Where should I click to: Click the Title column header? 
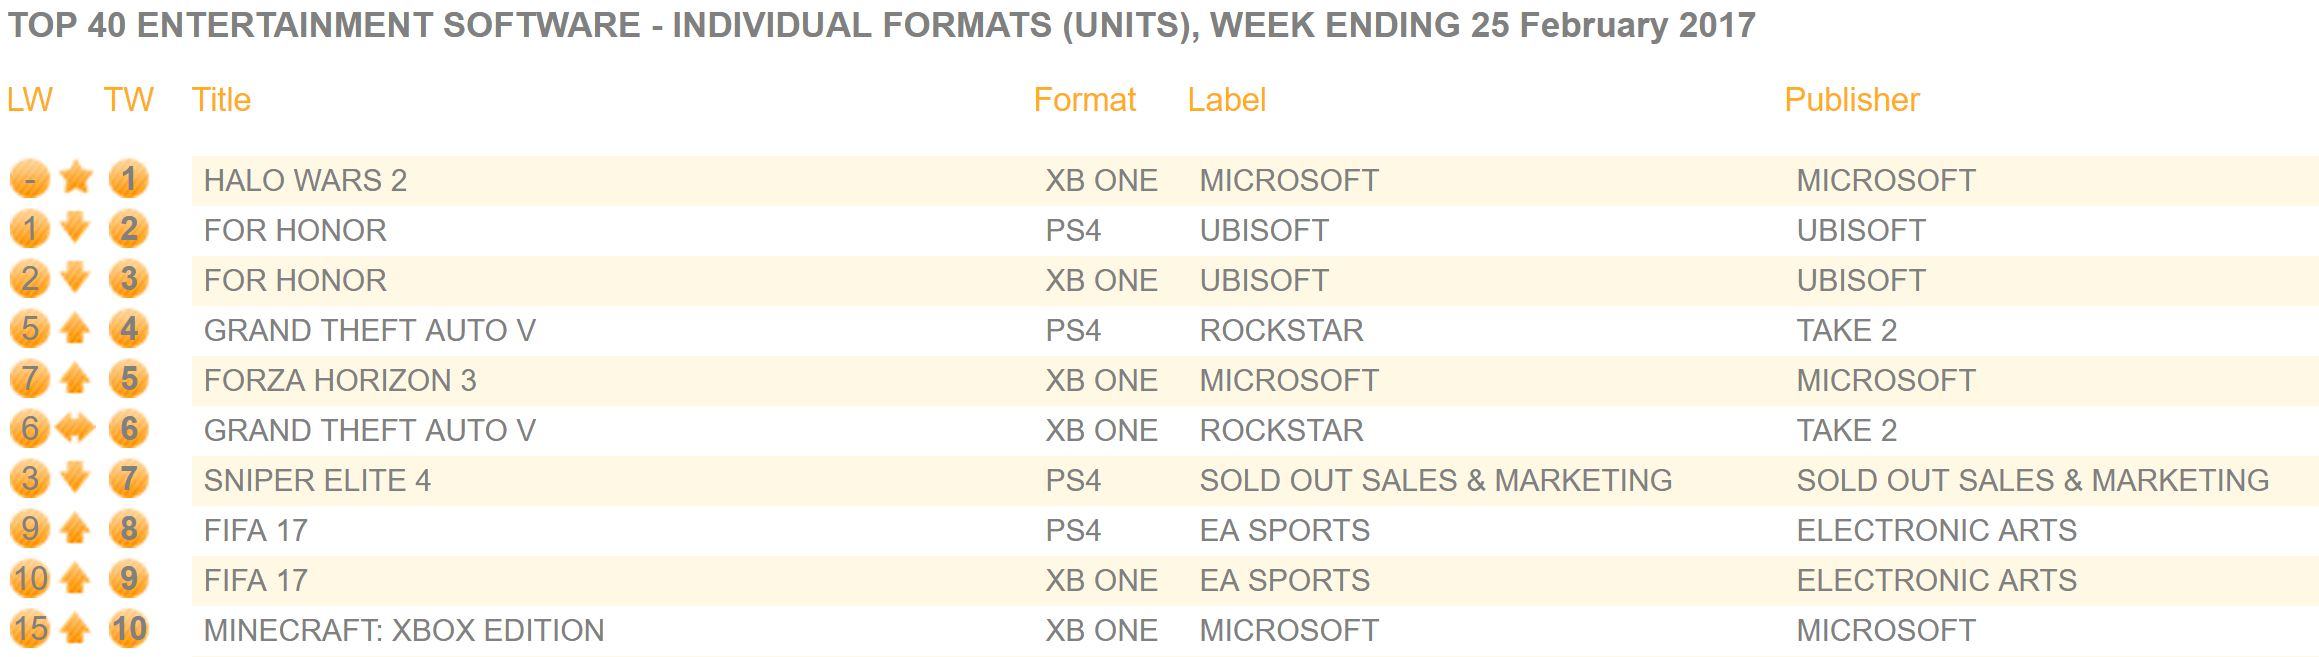(221, 100)
